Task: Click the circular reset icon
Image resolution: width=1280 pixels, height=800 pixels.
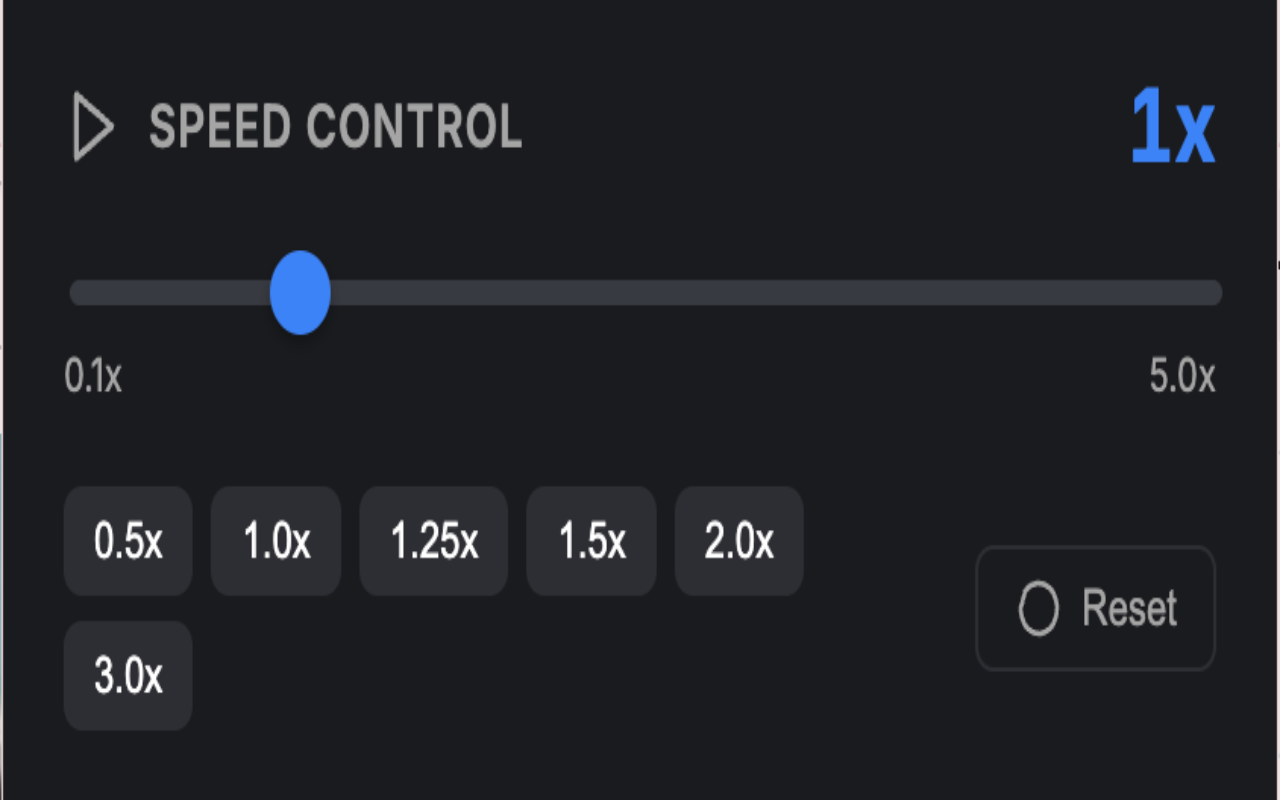Action: pos(1038,608)
